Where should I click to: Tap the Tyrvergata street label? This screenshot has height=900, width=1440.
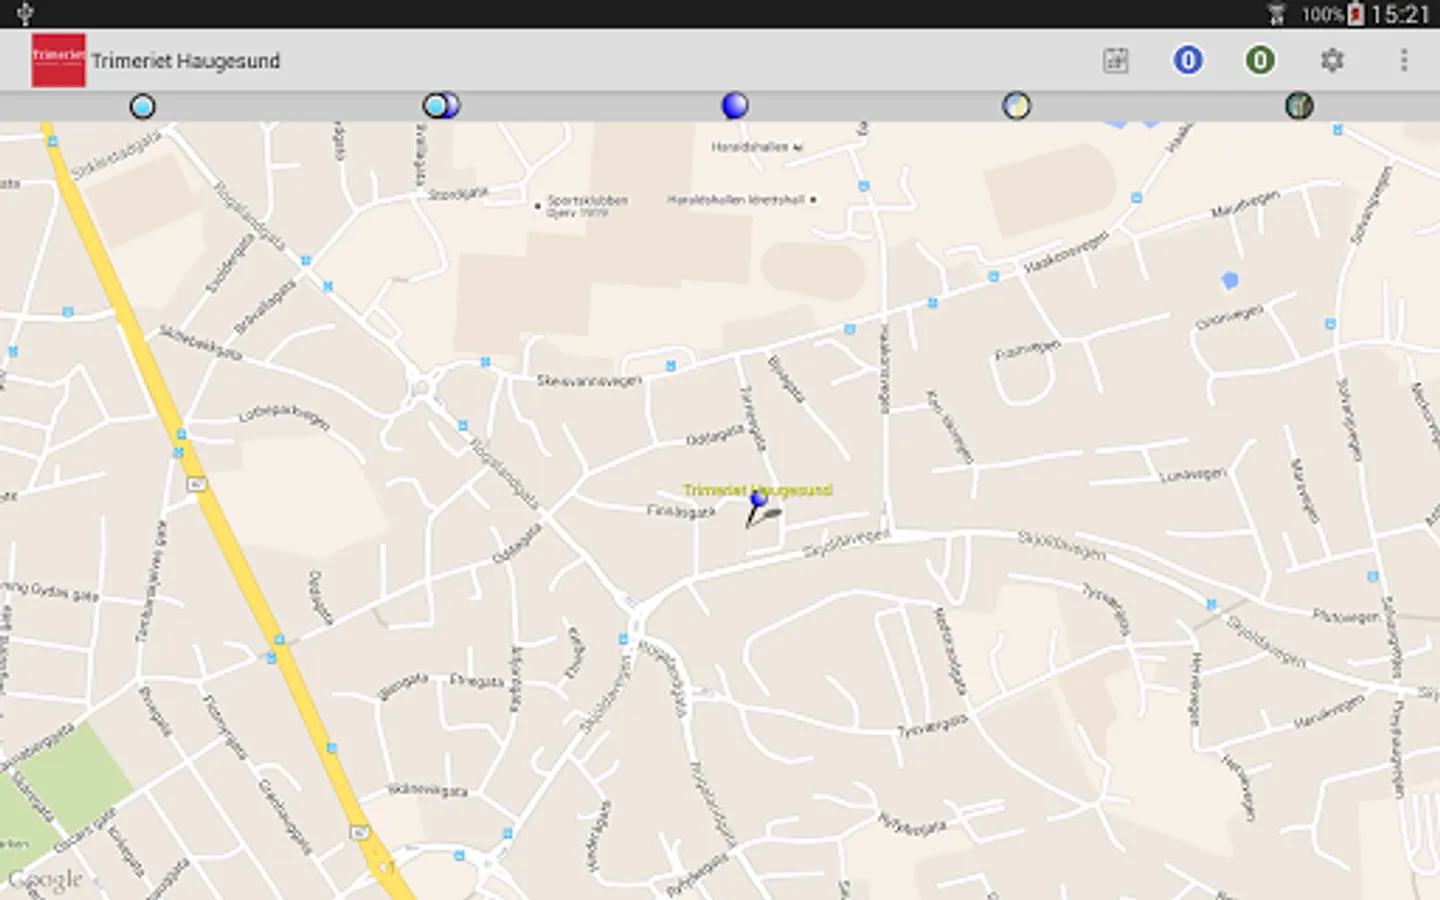[933, 725]
